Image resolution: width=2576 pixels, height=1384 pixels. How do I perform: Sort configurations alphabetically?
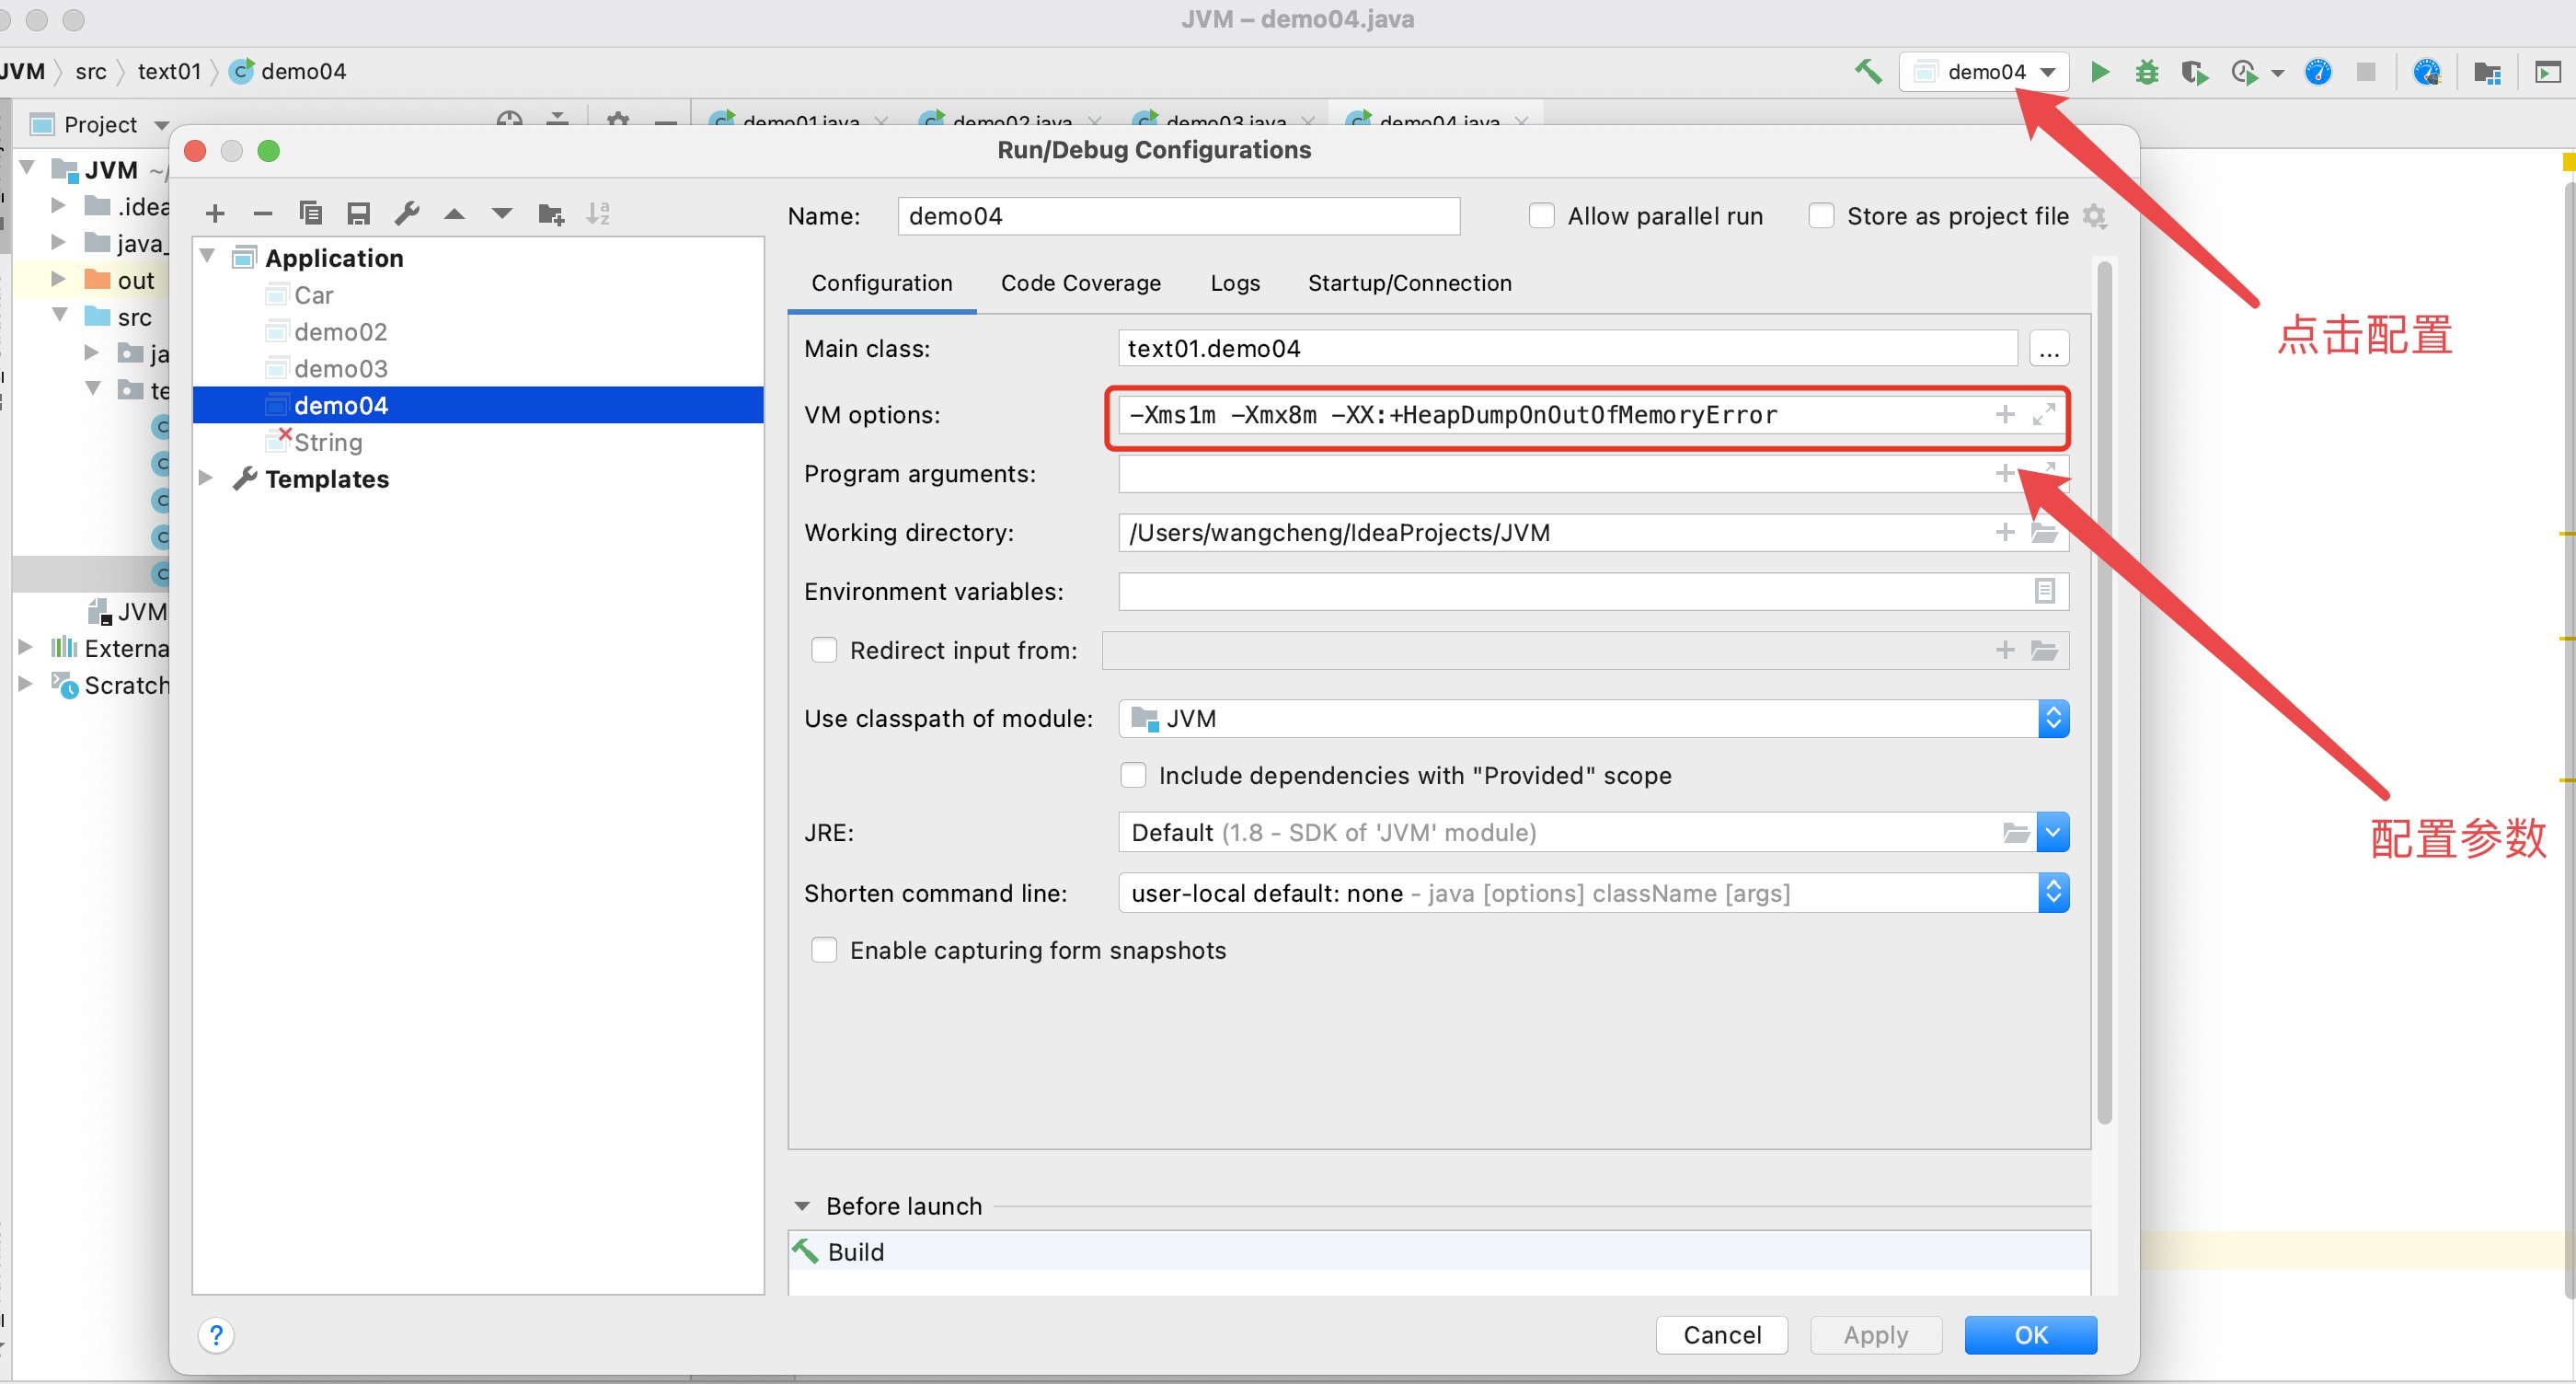598,213
